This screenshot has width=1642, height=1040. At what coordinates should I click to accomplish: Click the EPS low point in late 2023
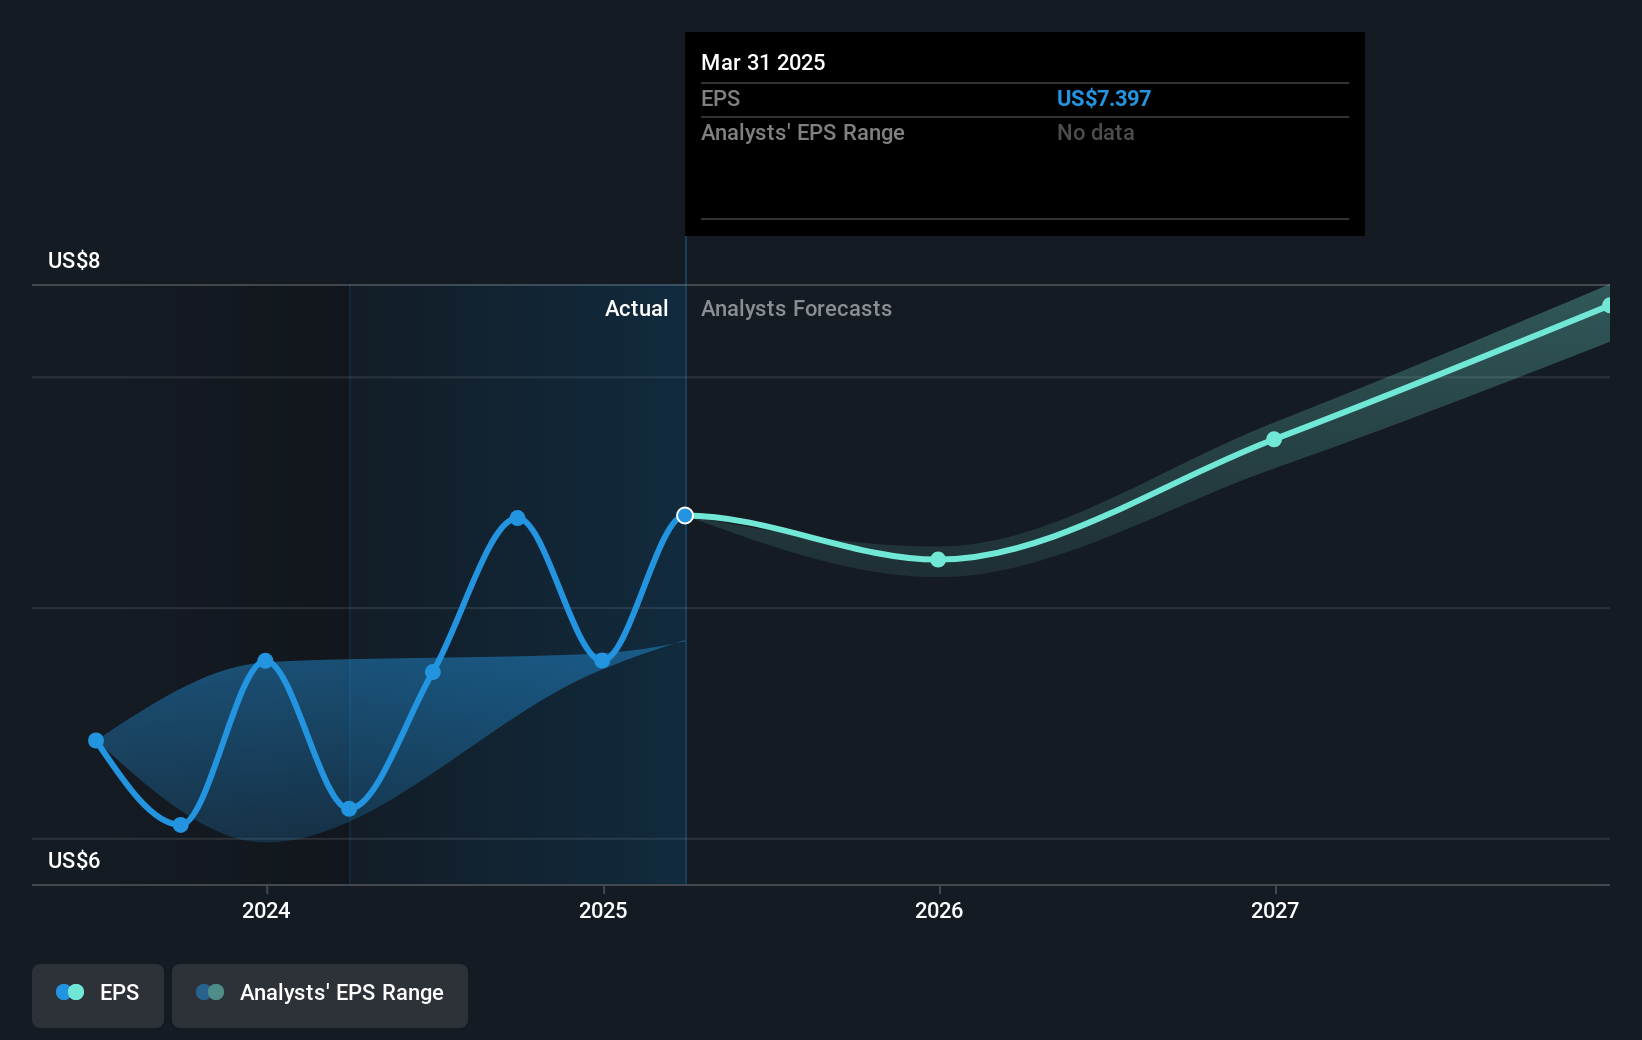181,825
